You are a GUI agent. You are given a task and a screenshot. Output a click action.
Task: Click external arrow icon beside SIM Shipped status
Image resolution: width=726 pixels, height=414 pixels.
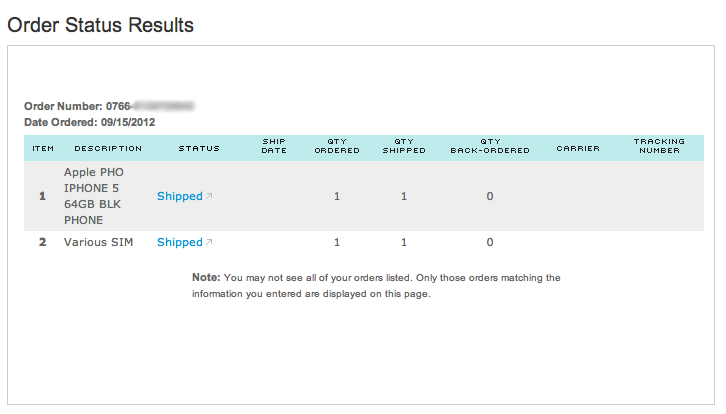click(209, 242)
